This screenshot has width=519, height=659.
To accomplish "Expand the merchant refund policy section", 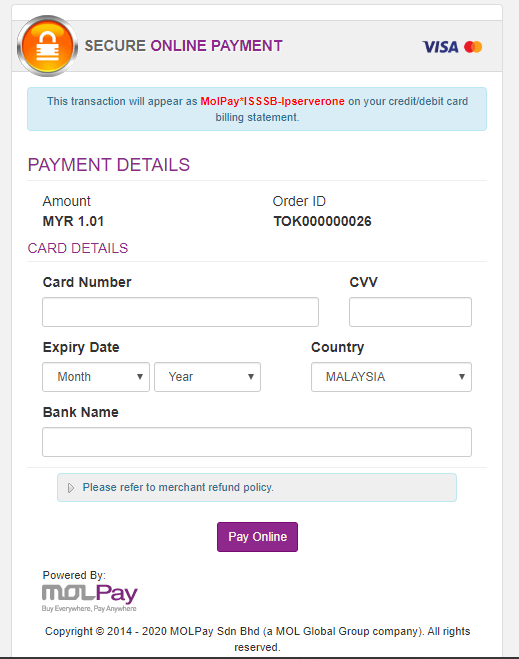I will [x=257, y=488].
